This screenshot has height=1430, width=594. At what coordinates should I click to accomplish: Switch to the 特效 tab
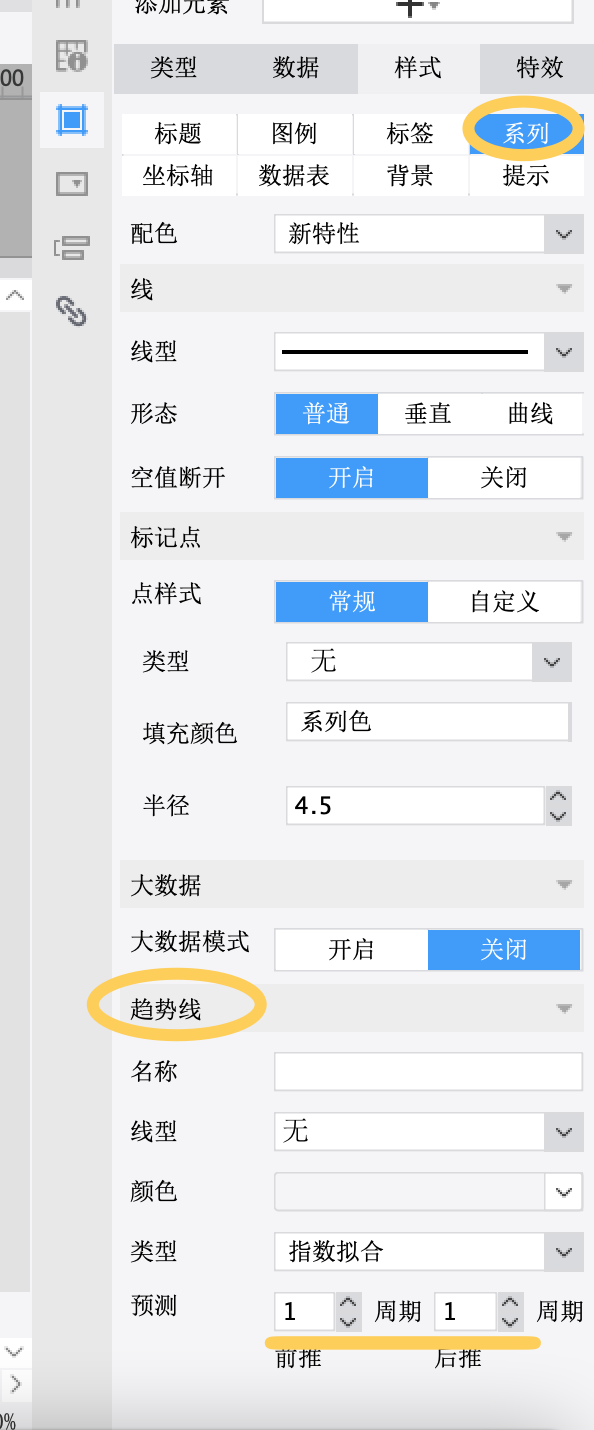tap(540, 68)
